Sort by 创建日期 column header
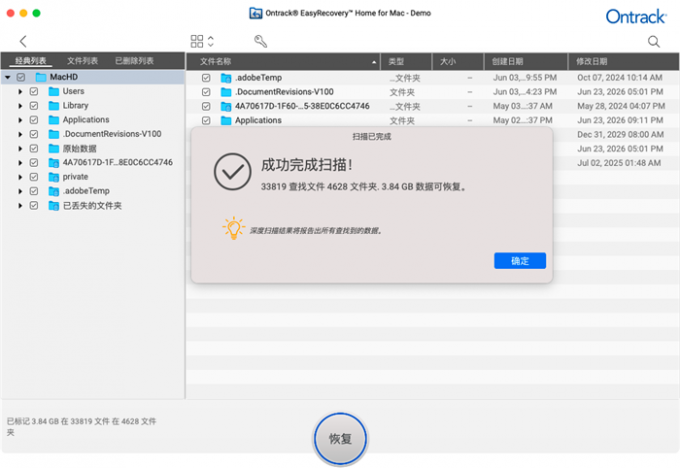680x468 pixels. (x=526, y=62)
